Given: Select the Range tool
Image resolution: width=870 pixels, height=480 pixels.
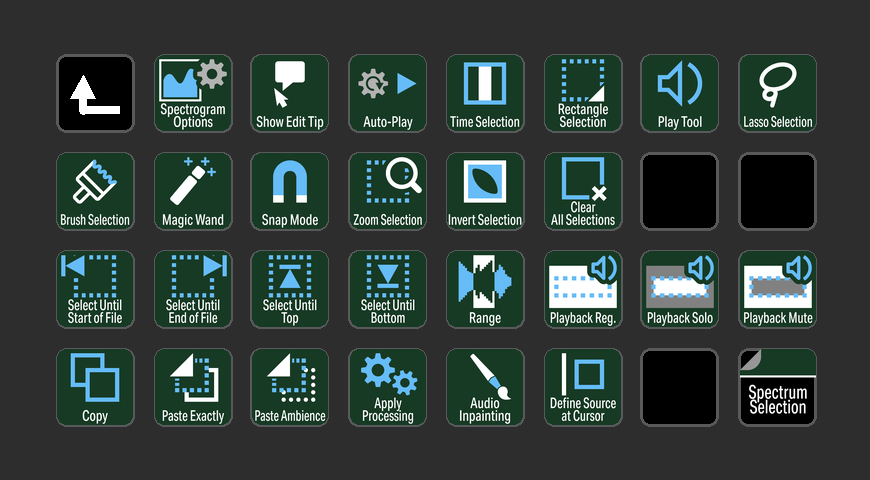Looking at the screenshot, I should point(485,289).
